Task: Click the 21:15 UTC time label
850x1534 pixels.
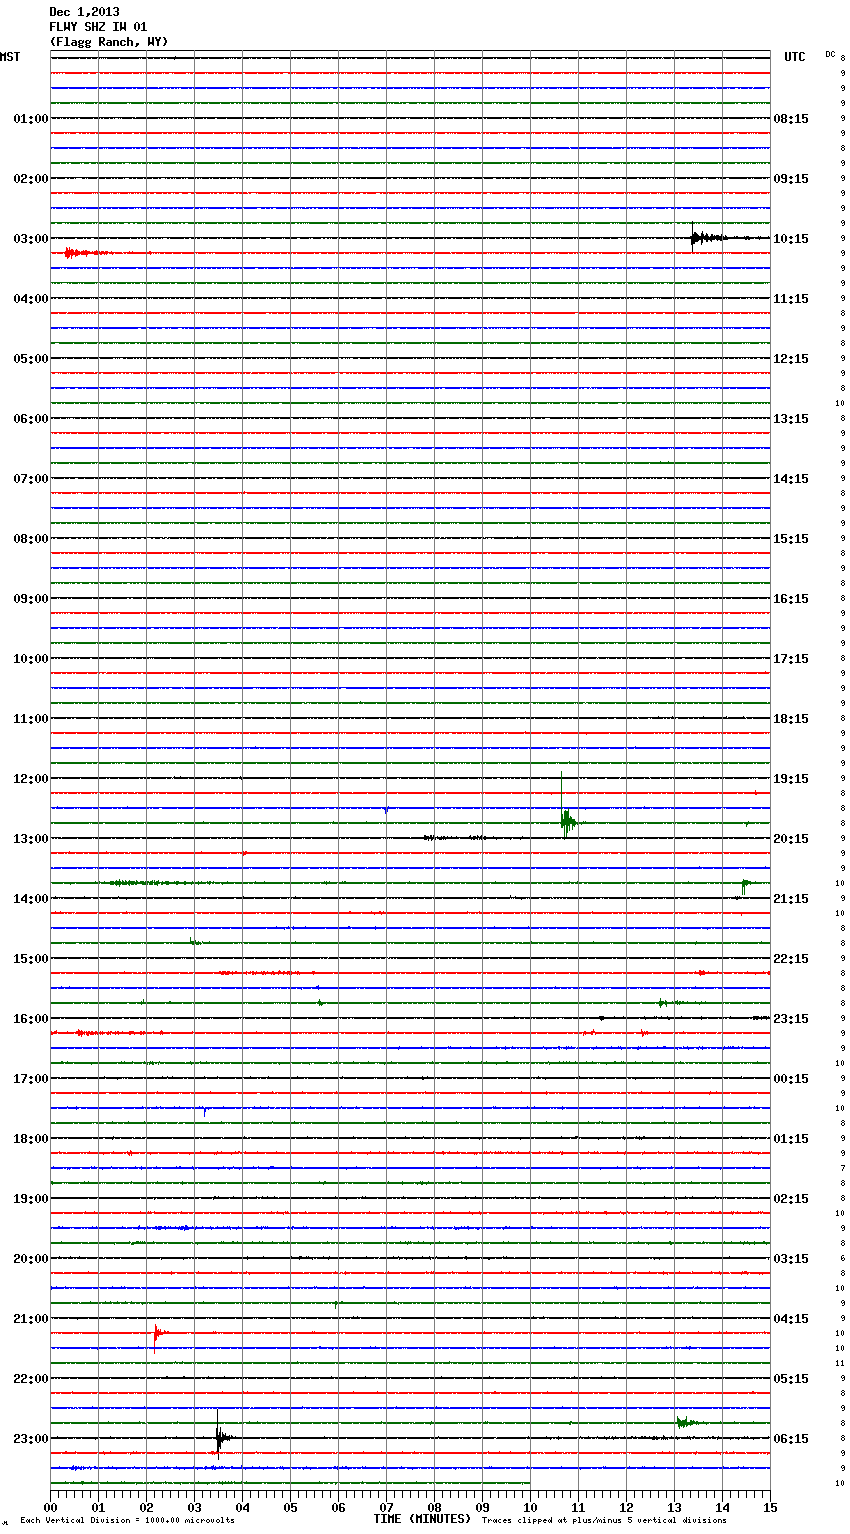Action: [x=791, y=899]
